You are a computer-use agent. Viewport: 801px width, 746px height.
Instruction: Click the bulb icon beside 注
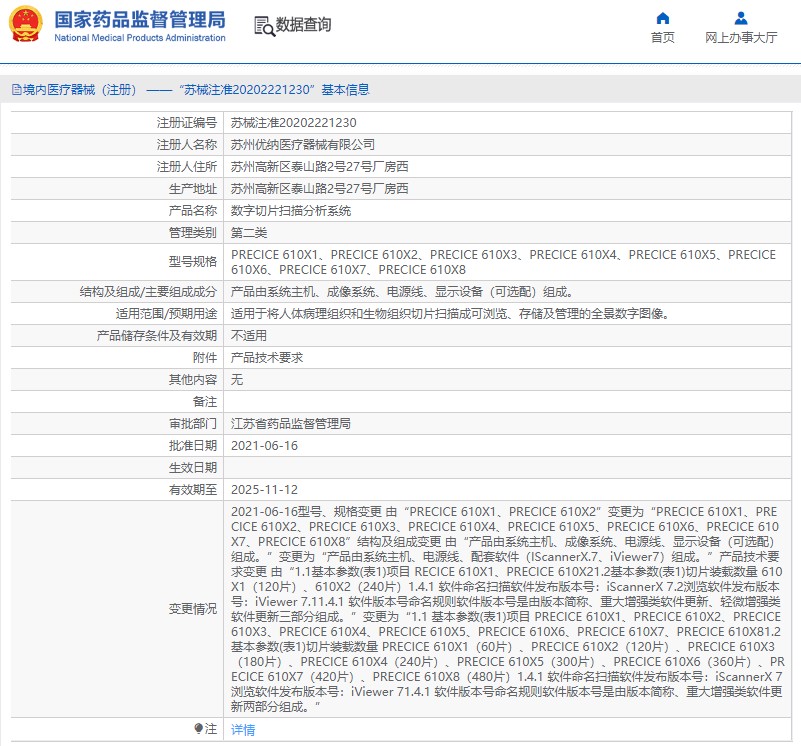click(x=199, y=729)
